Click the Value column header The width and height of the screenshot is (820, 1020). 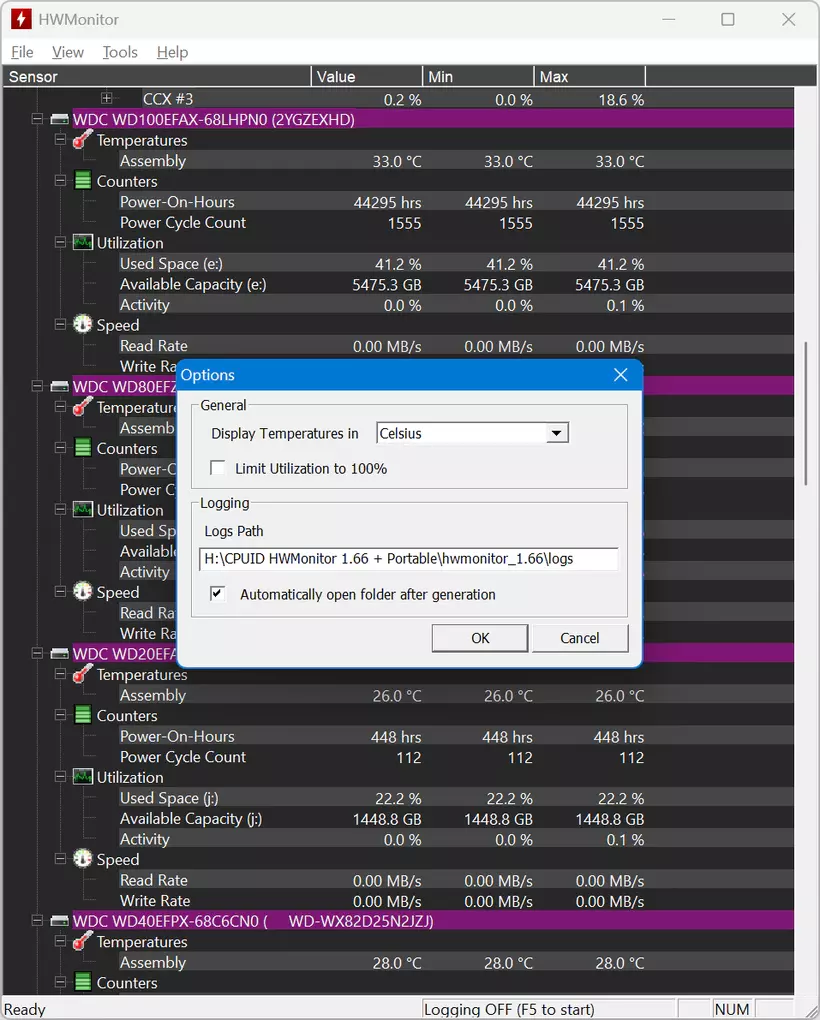(x=367, y=77)
